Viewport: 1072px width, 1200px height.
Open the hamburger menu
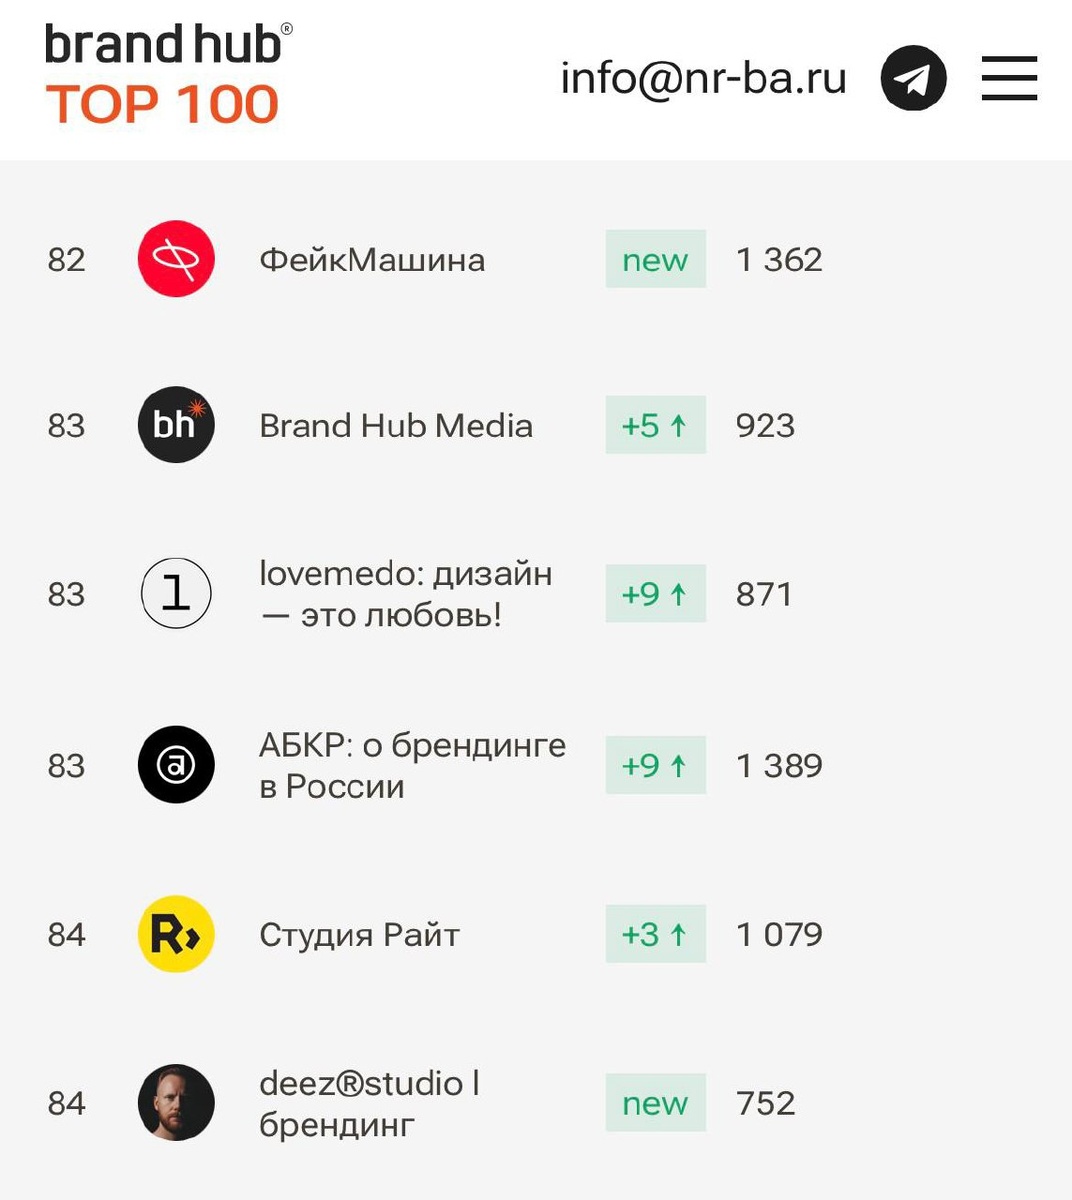pos(1009,78)
